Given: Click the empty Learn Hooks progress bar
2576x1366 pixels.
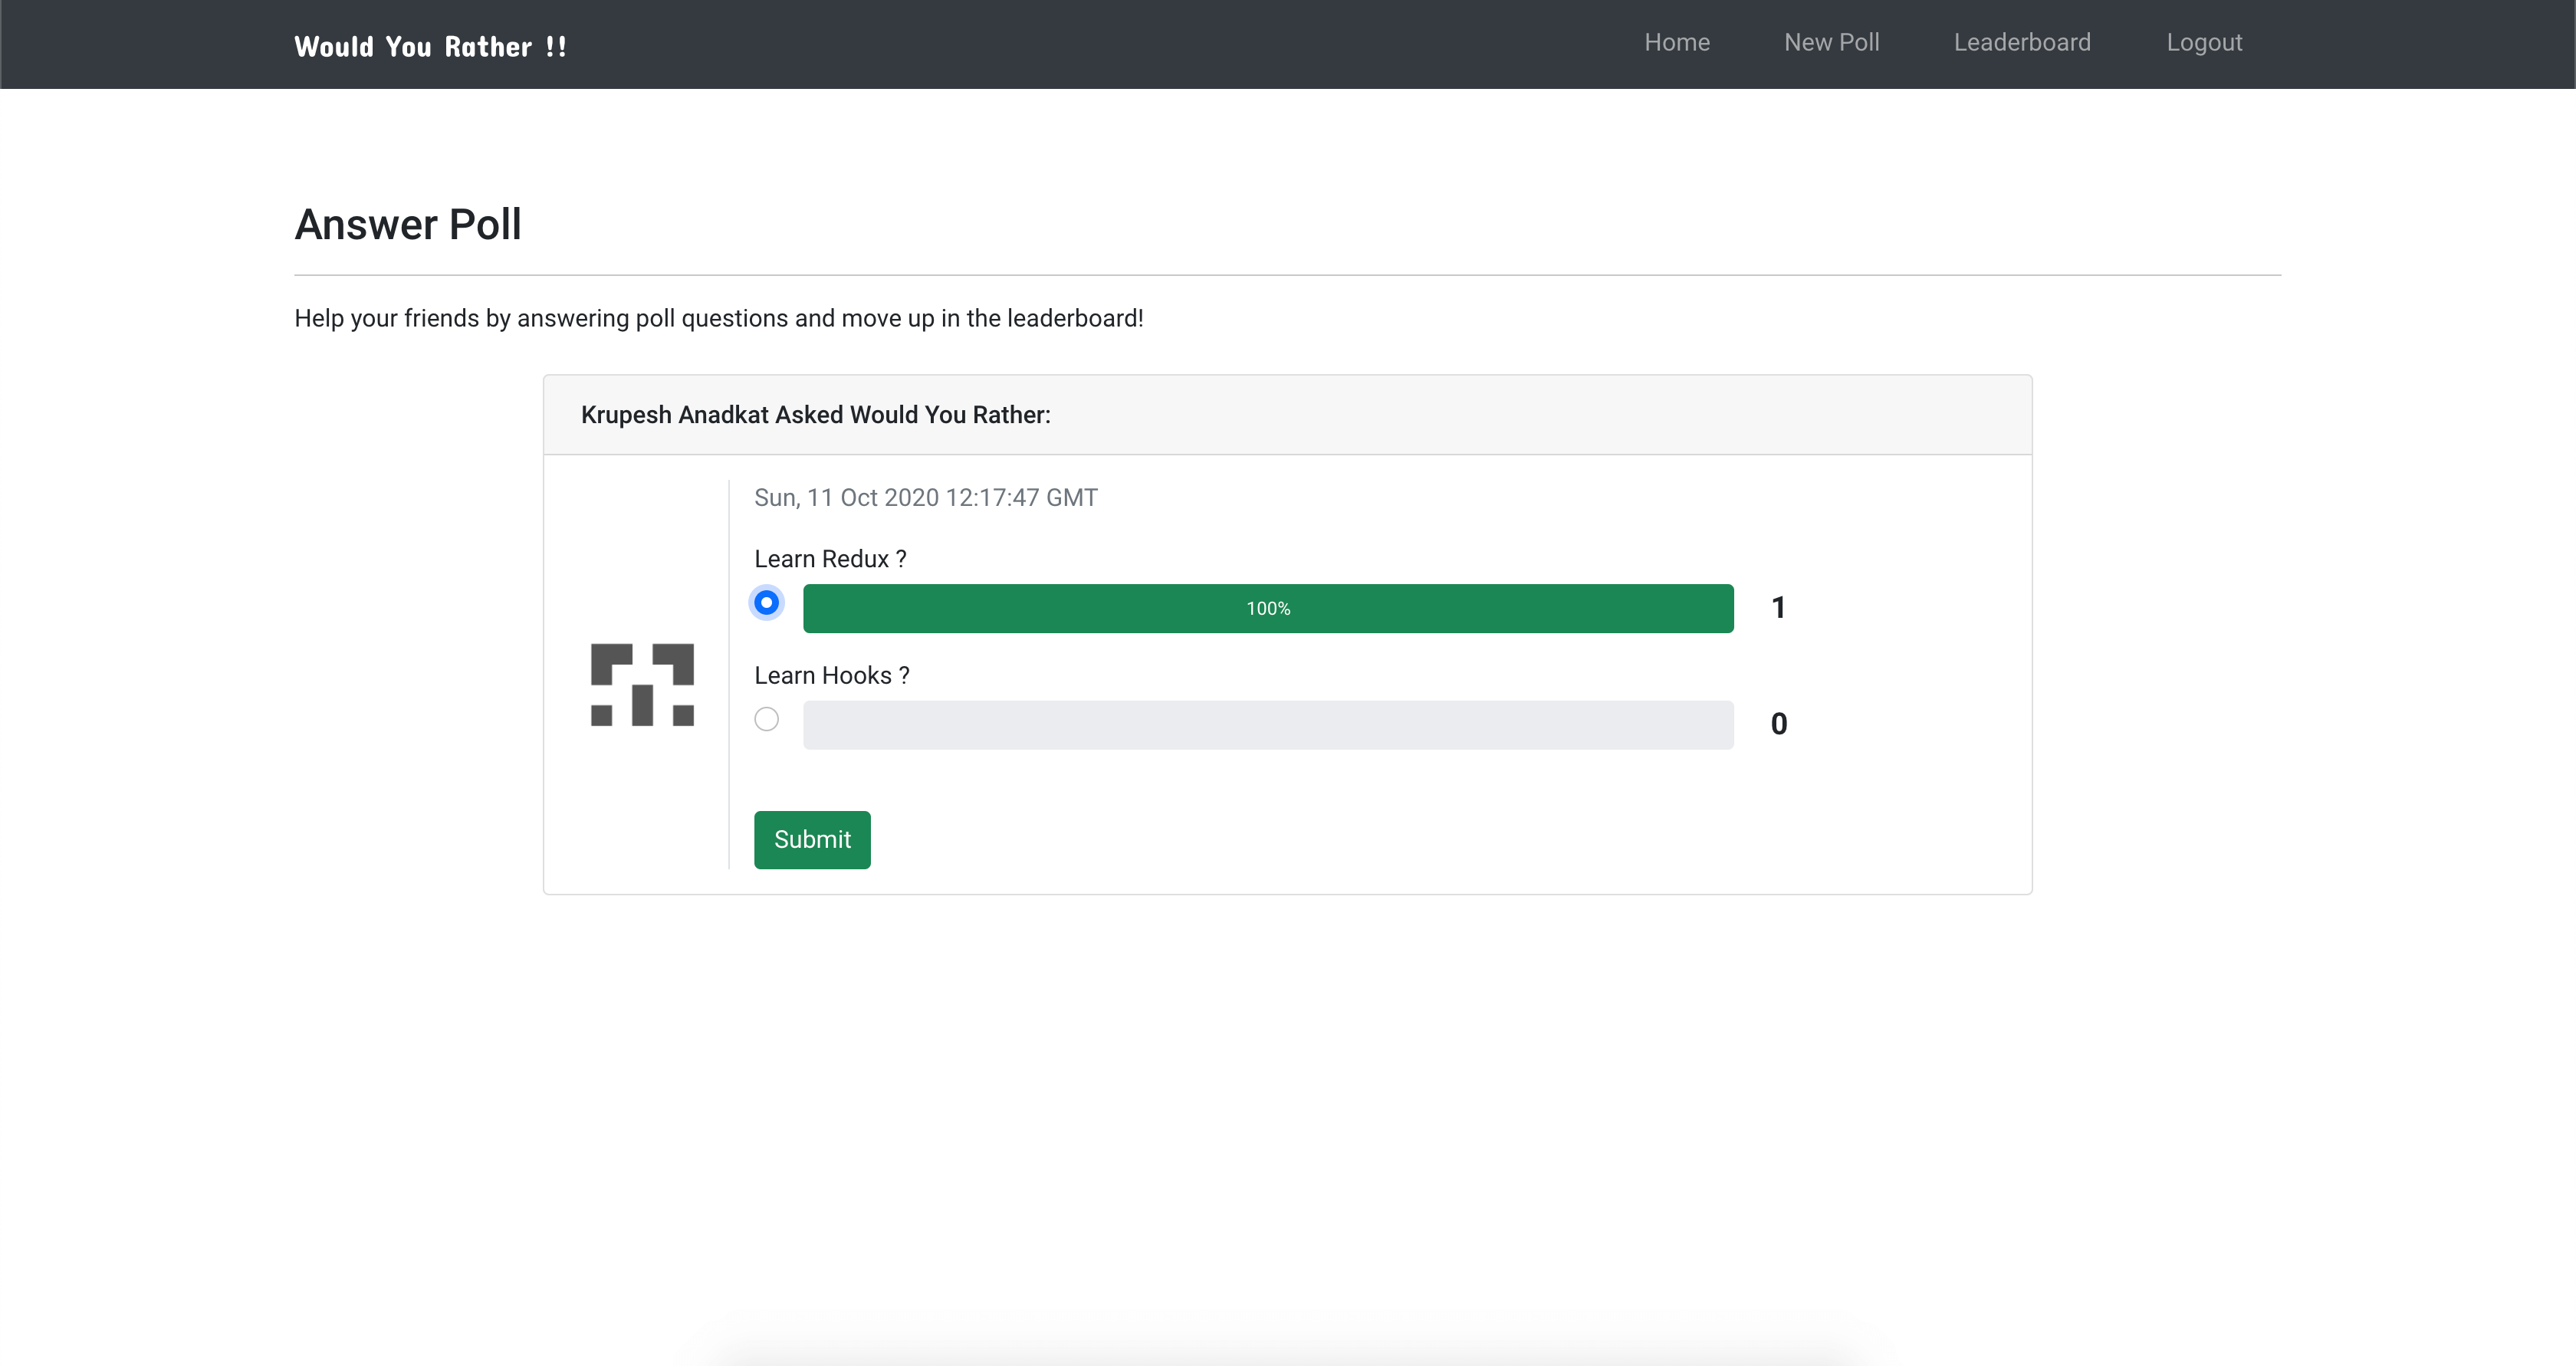Looking at the screenshot, I should coord(1267,725).
